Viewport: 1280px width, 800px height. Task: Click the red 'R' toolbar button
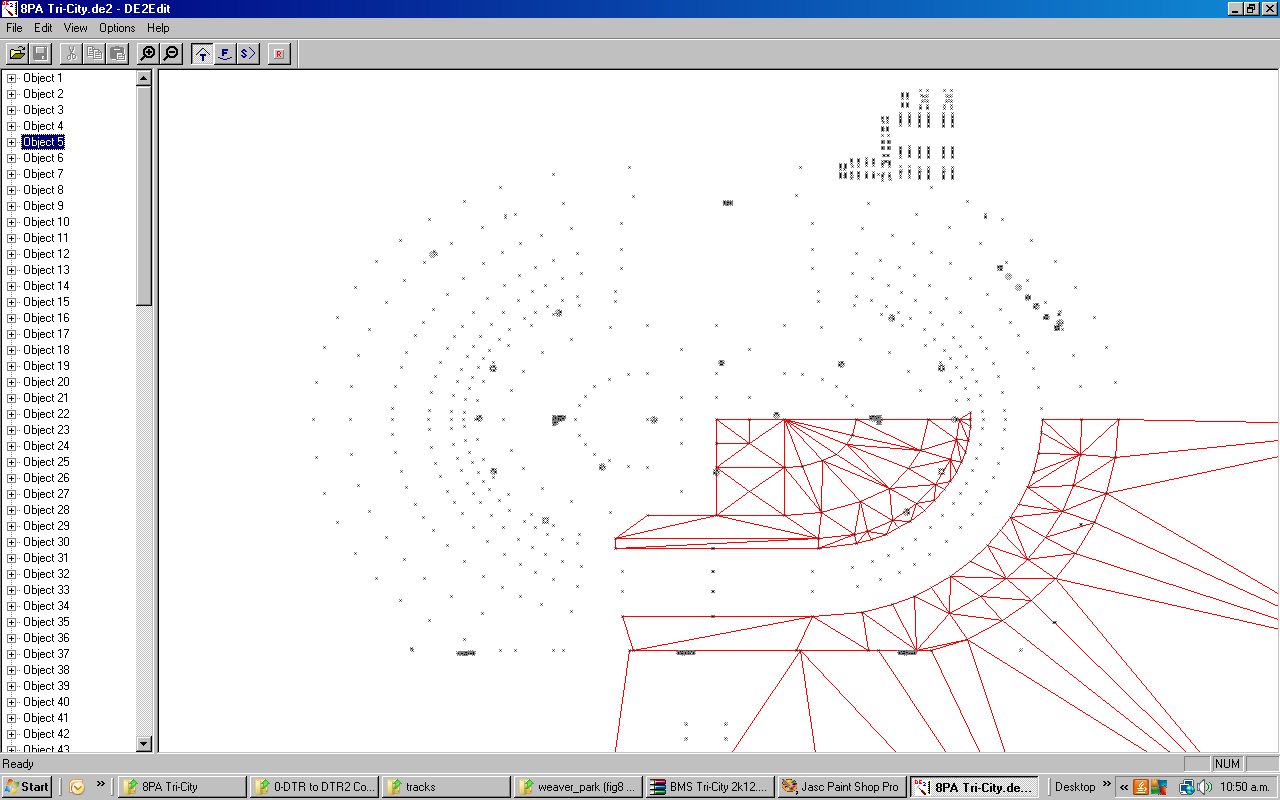coord(279,53)
